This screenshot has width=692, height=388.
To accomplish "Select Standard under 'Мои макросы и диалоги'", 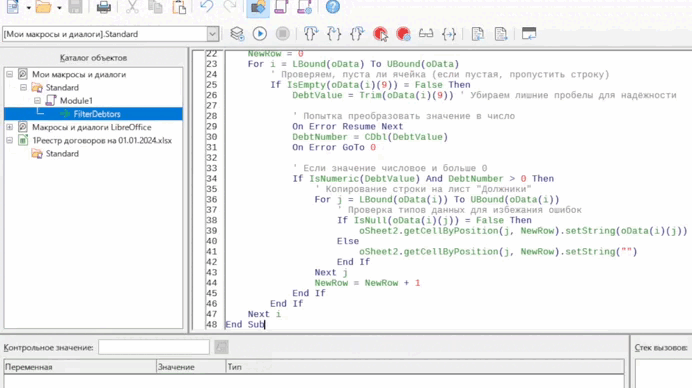I will tap(62, 87).
